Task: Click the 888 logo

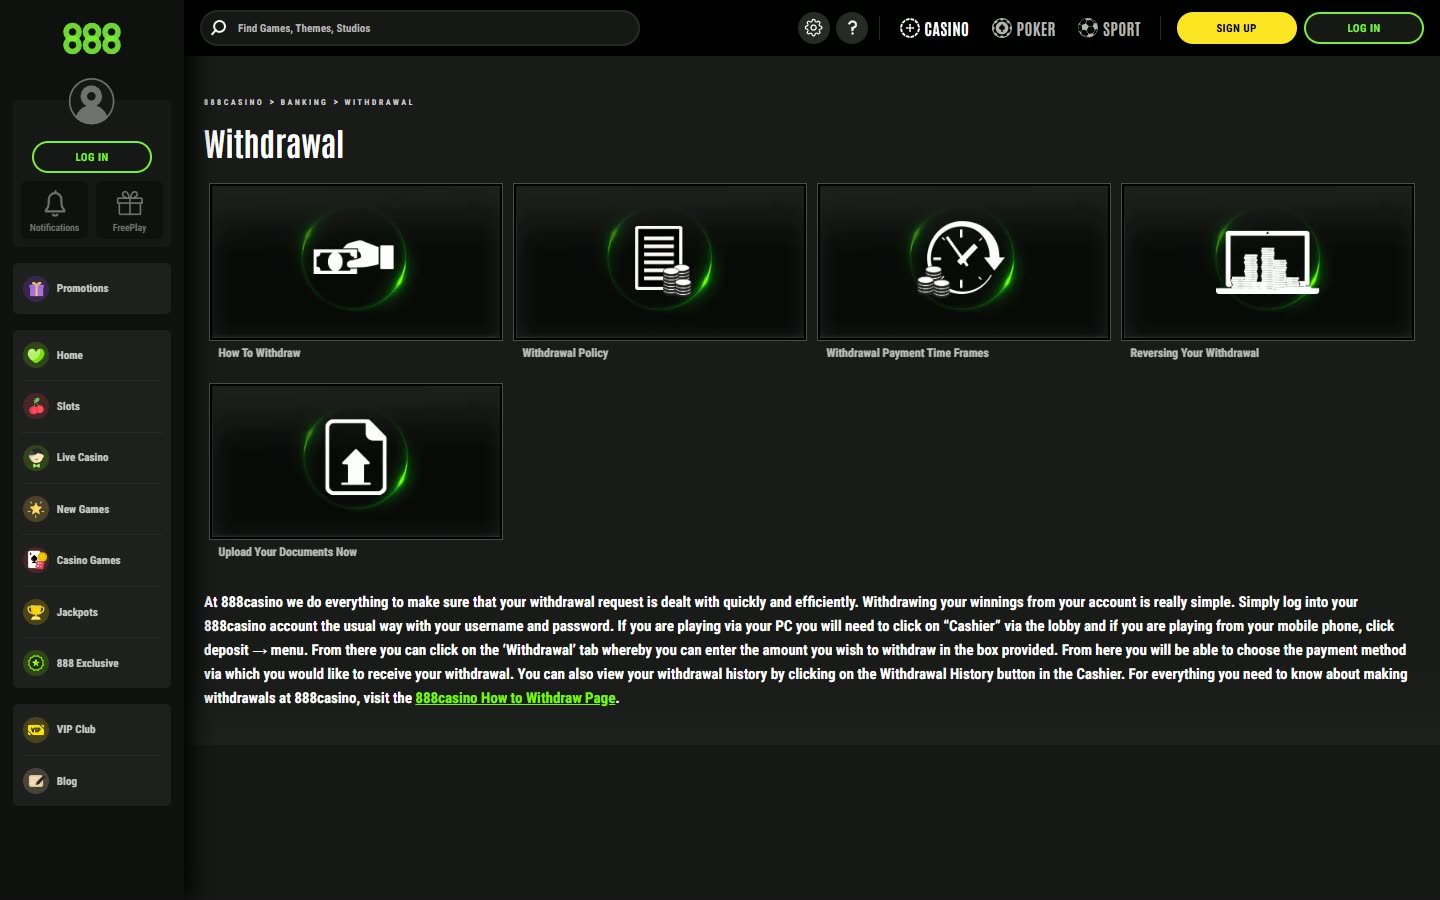Action: [x=91, y=39]
